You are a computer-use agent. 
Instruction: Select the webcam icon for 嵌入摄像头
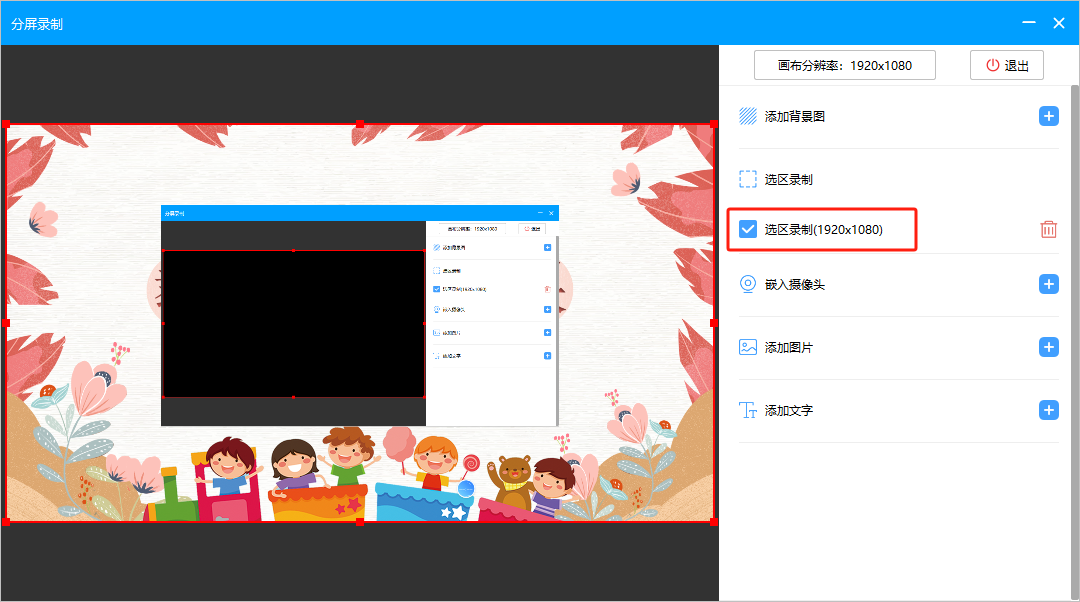(748, 285)
